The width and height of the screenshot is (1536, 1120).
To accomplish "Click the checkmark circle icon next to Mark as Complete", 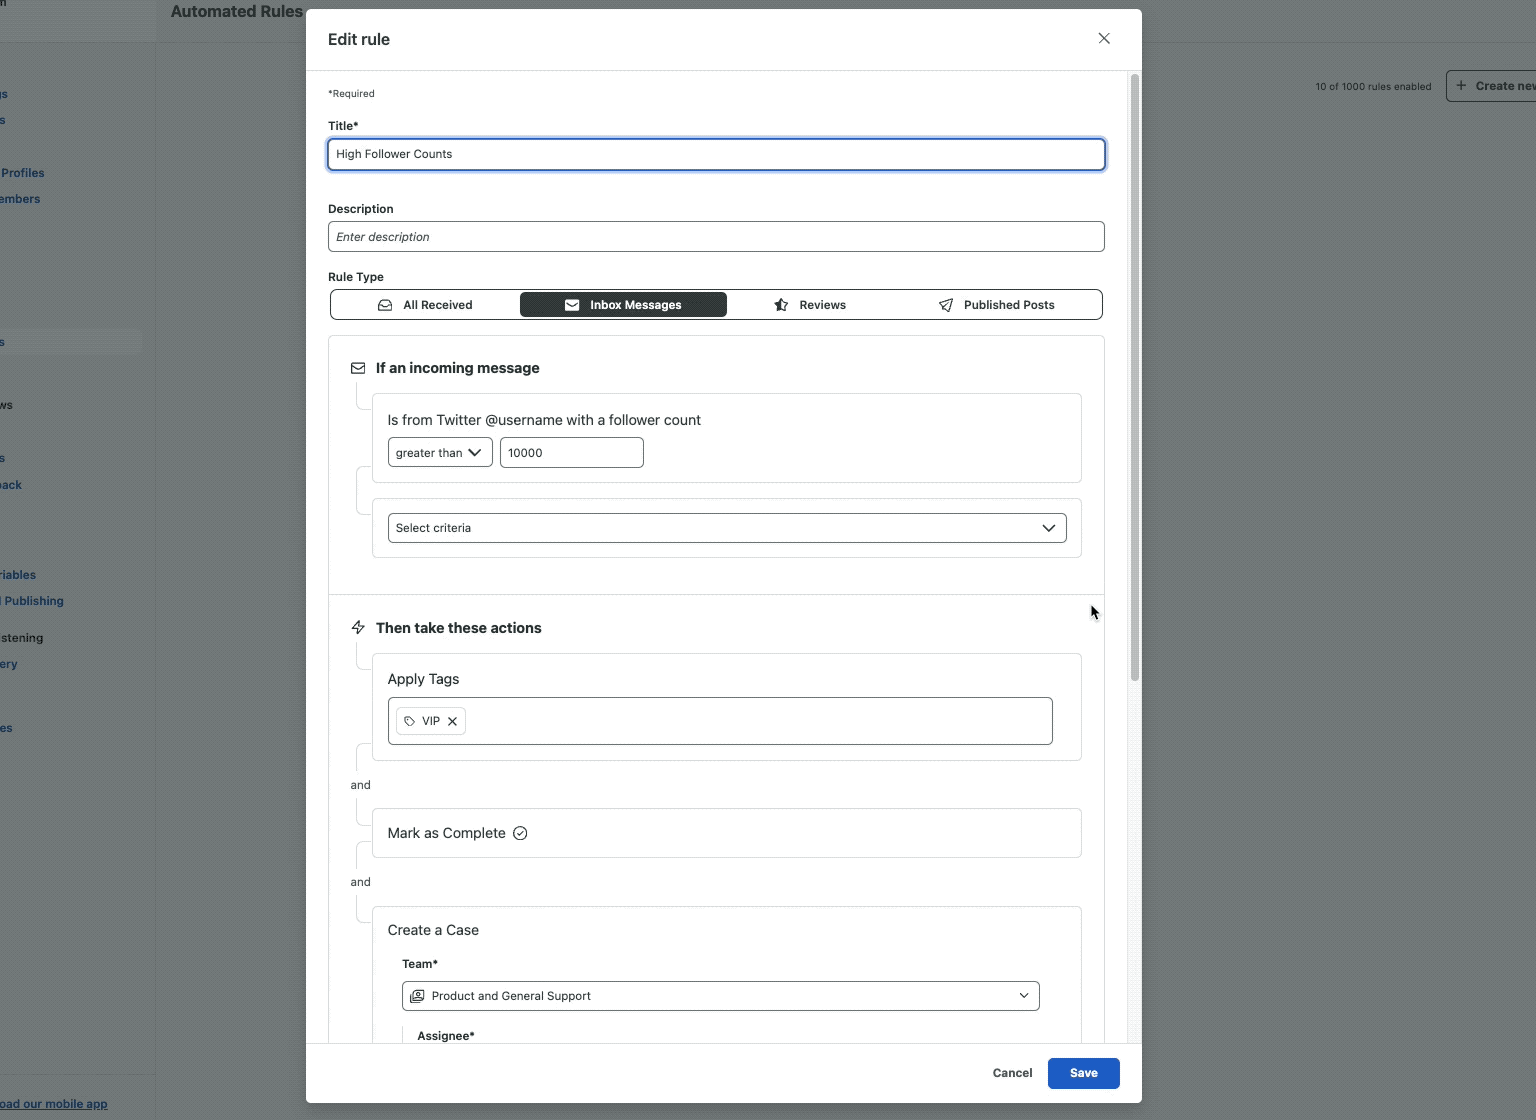I will pyautogui.click(x=520, y=833).
